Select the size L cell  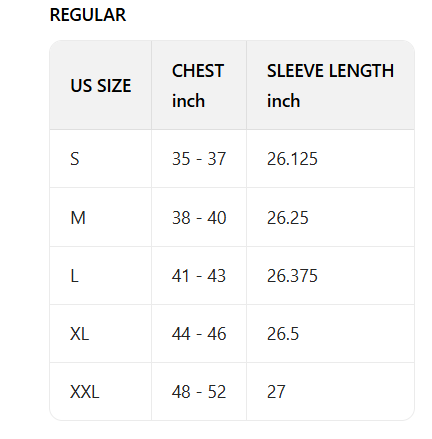pos(100,276)
